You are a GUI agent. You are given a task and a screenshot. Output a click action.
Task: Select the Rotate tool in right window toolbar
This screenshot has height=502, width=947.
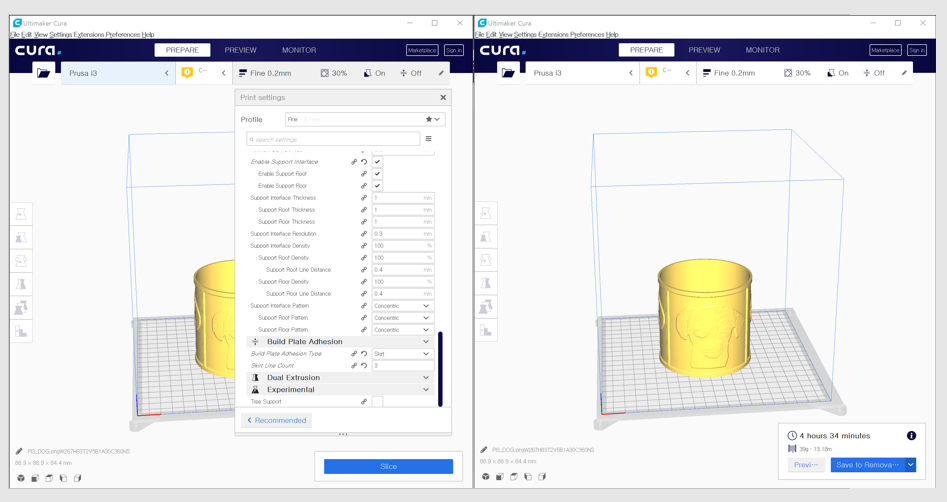(x=486, y=260)
